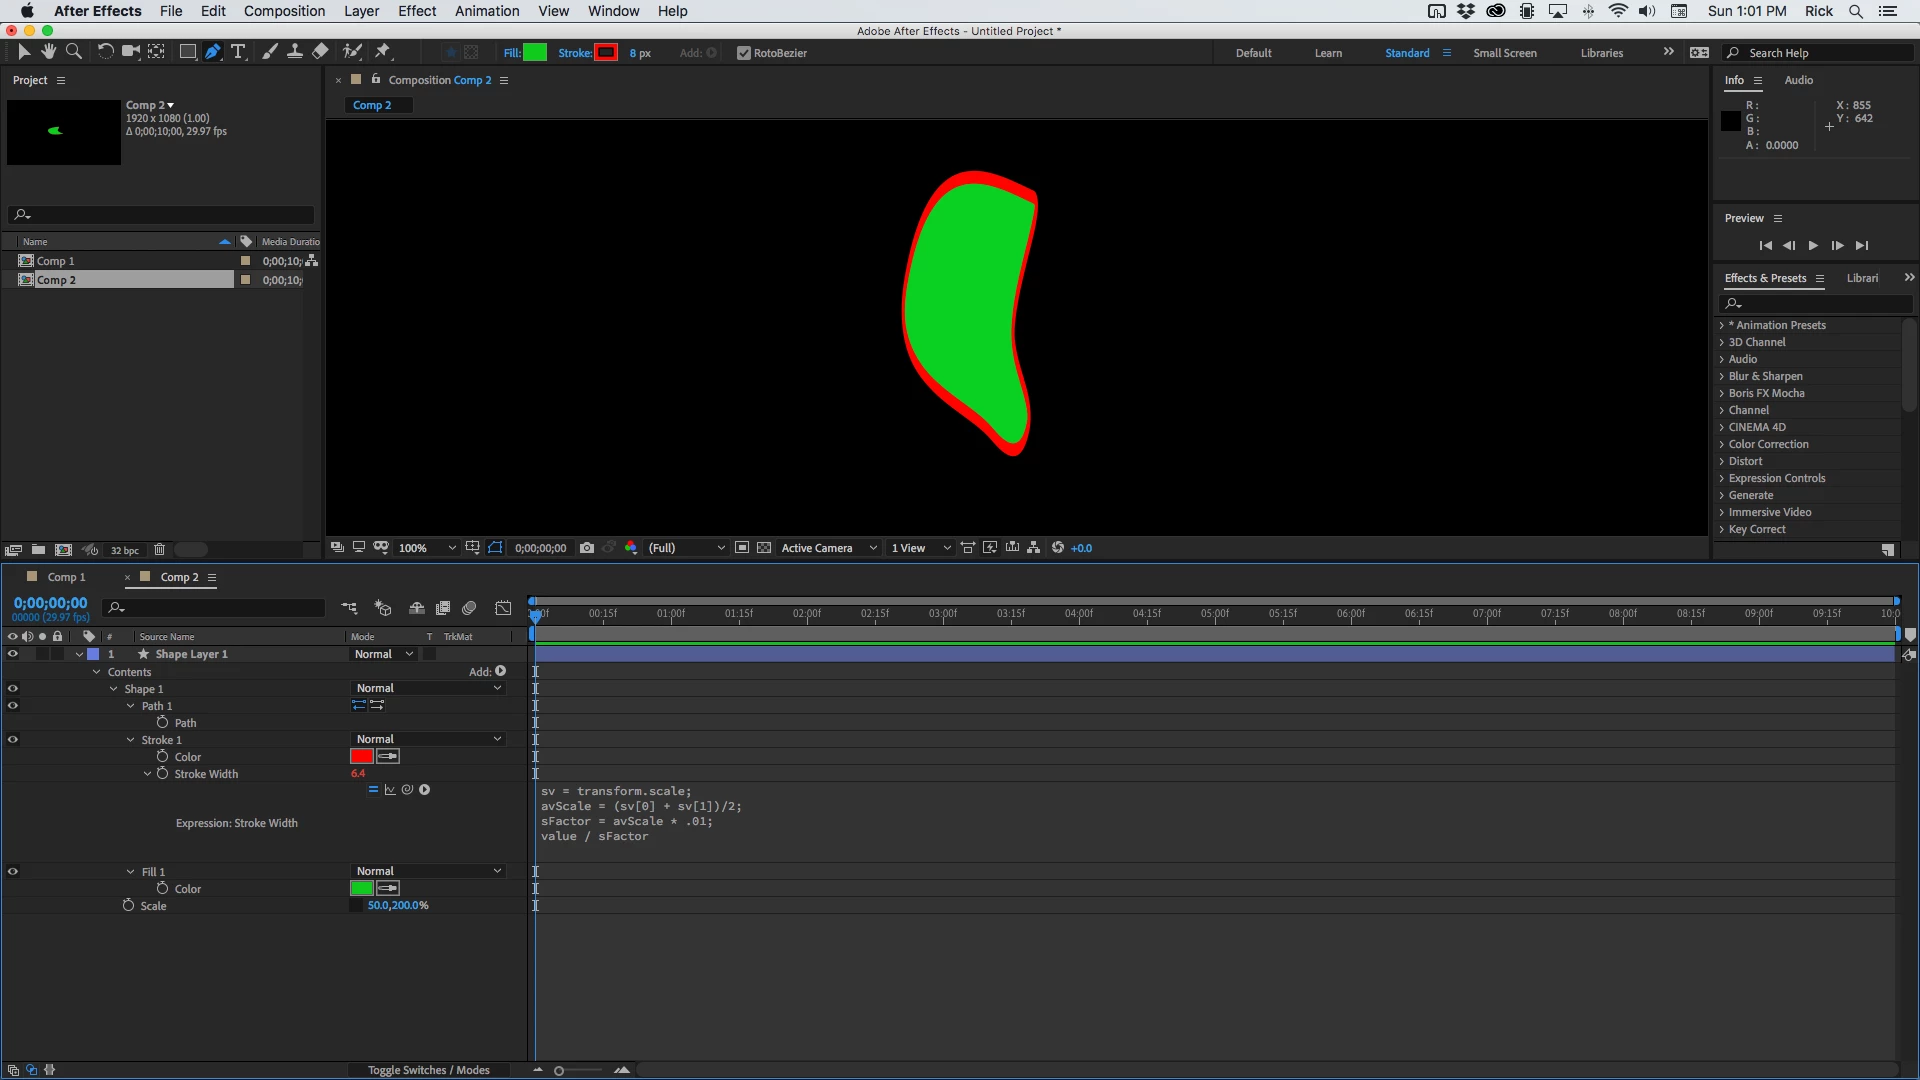Click the Take Snapshot camera icon
The height and width of the screenshot is (1080, 1920).
[587, 548]
